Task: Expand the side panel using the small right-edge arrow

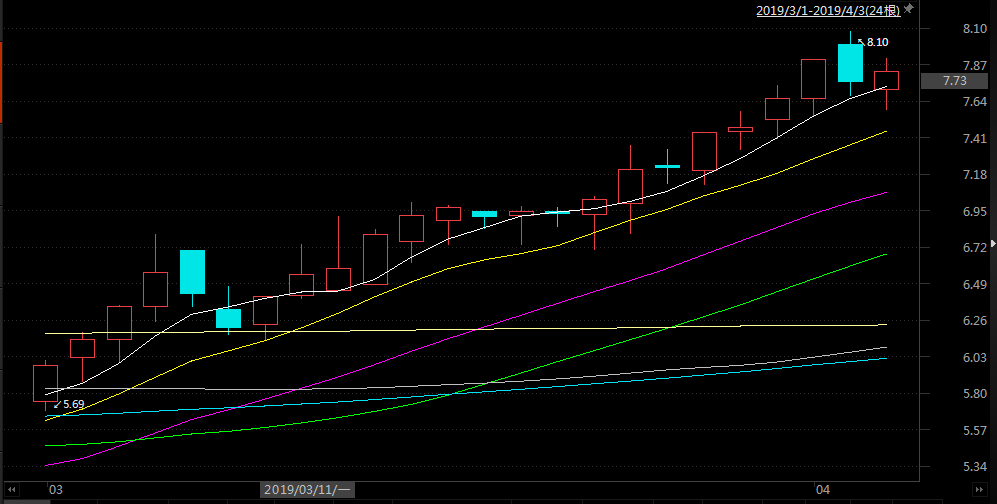Action: (993, 243)
